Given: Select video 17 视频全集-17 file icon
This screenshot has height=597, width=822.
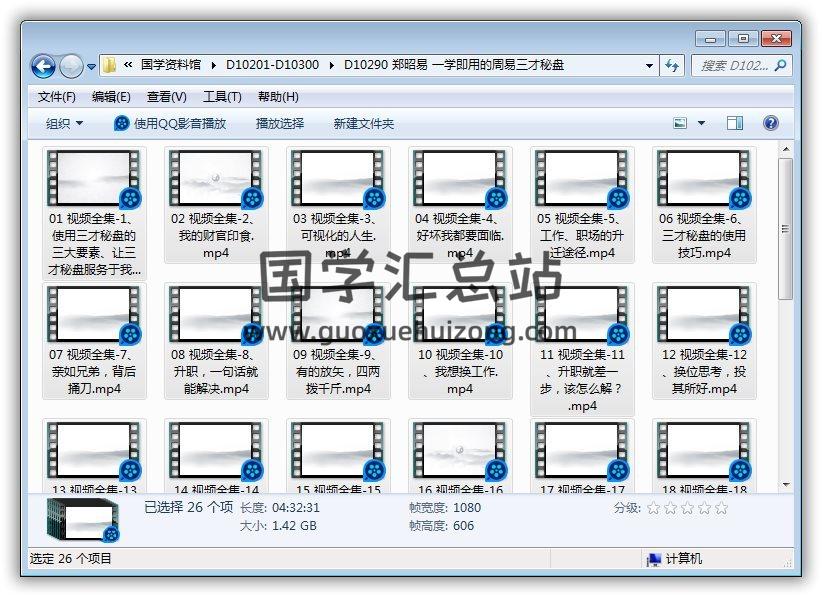Looking at the screenshot, I should pos(582,451).
